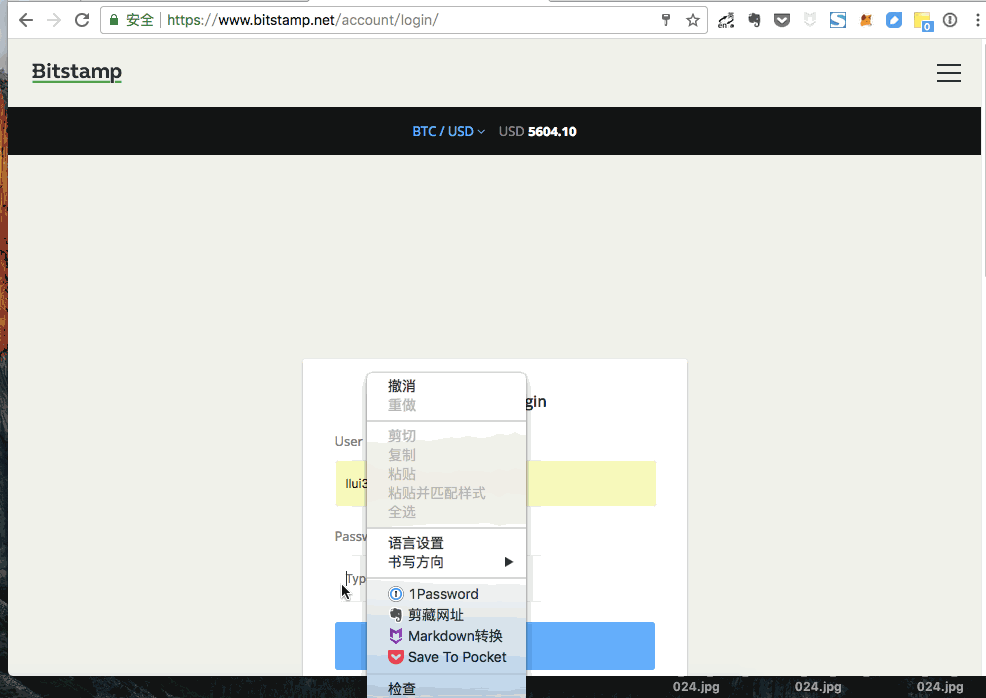Viewport: 986px width, 698px height.
Task: Click the green secure lock icon
Action: (114, 20)
